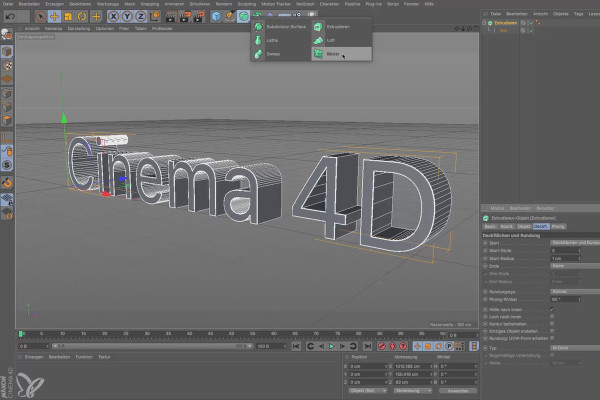Select the texture mode checkered icon
The image size is (600, 400).
[x=7, y=65]
